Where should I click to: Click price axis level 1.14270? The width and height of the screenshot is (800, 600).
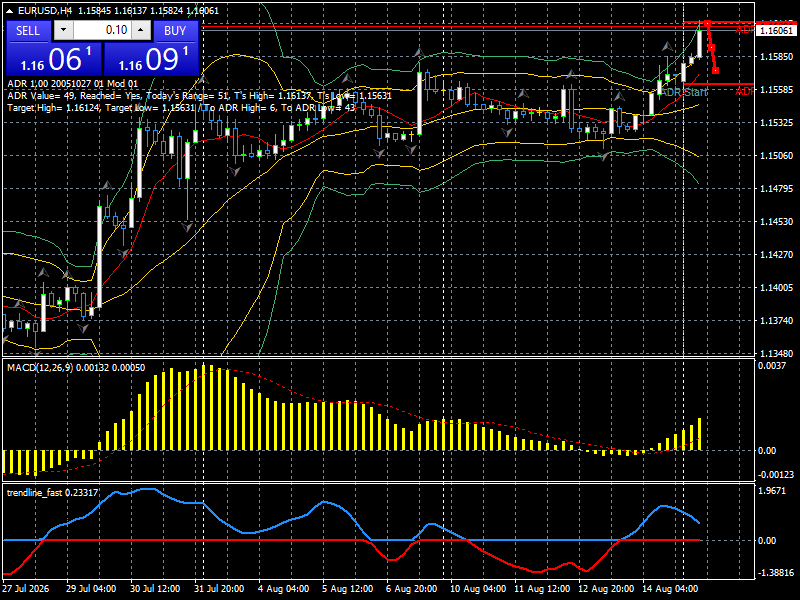pyautogui.click(x=777, y=255)
